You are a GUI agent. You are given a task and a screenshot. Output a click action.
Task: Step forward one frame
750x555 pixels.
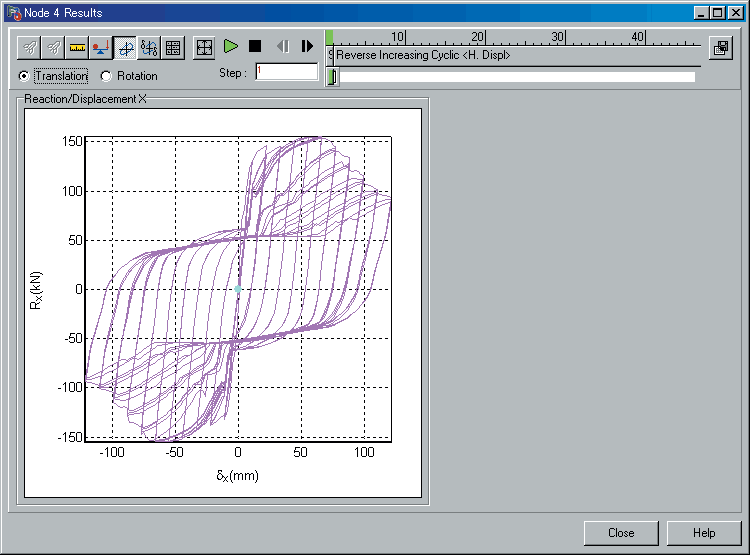coord(307,47)
